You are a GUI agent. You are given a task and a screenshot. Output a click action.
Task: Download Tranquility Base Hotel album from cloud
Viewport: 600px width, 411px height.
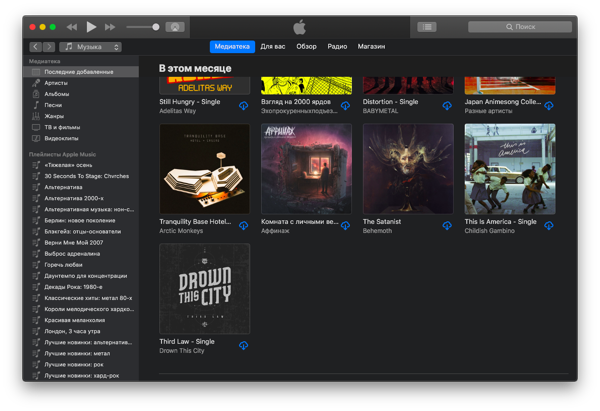tap(244, 226)
